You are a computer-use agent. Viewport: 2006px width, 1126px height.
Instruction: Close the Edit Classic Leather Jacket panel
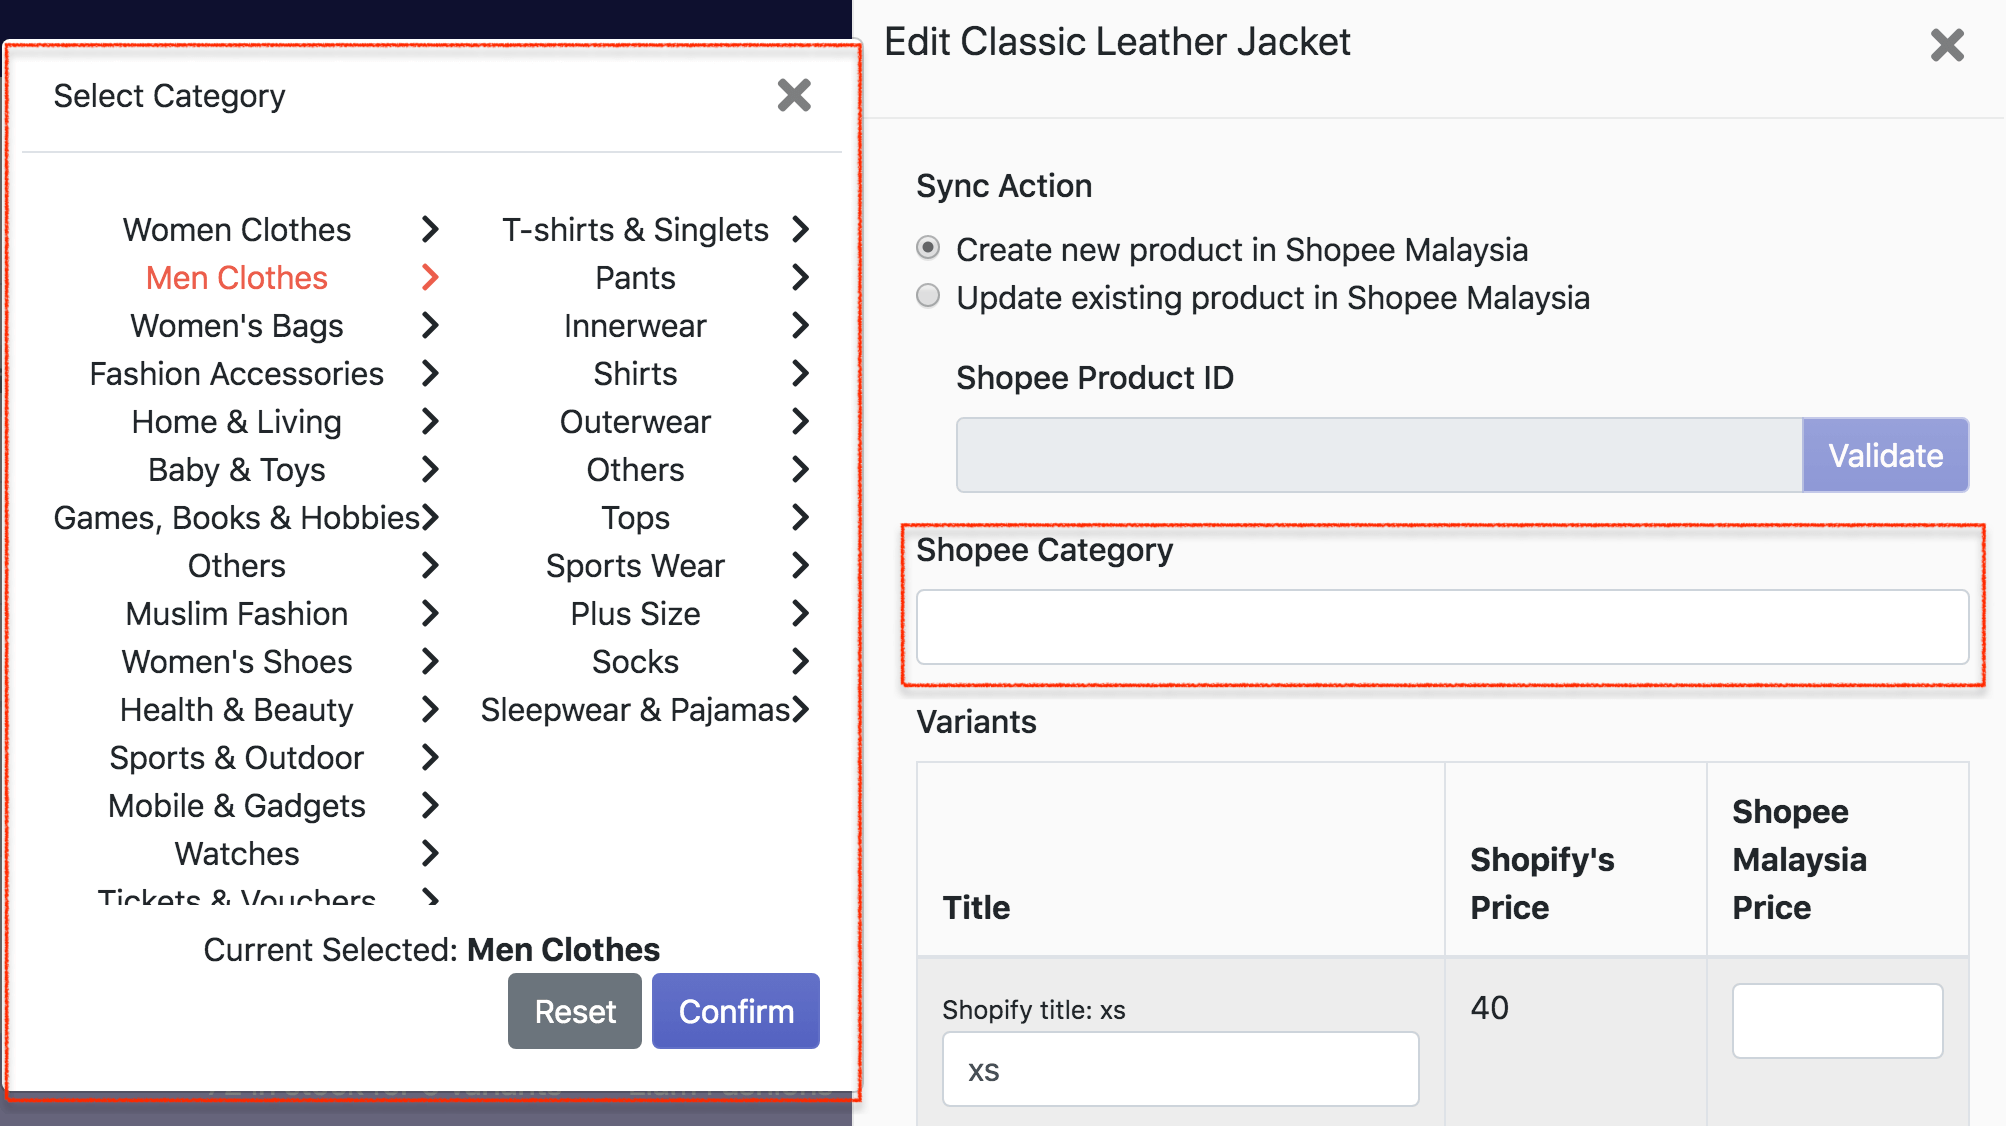pos(1947,45)
